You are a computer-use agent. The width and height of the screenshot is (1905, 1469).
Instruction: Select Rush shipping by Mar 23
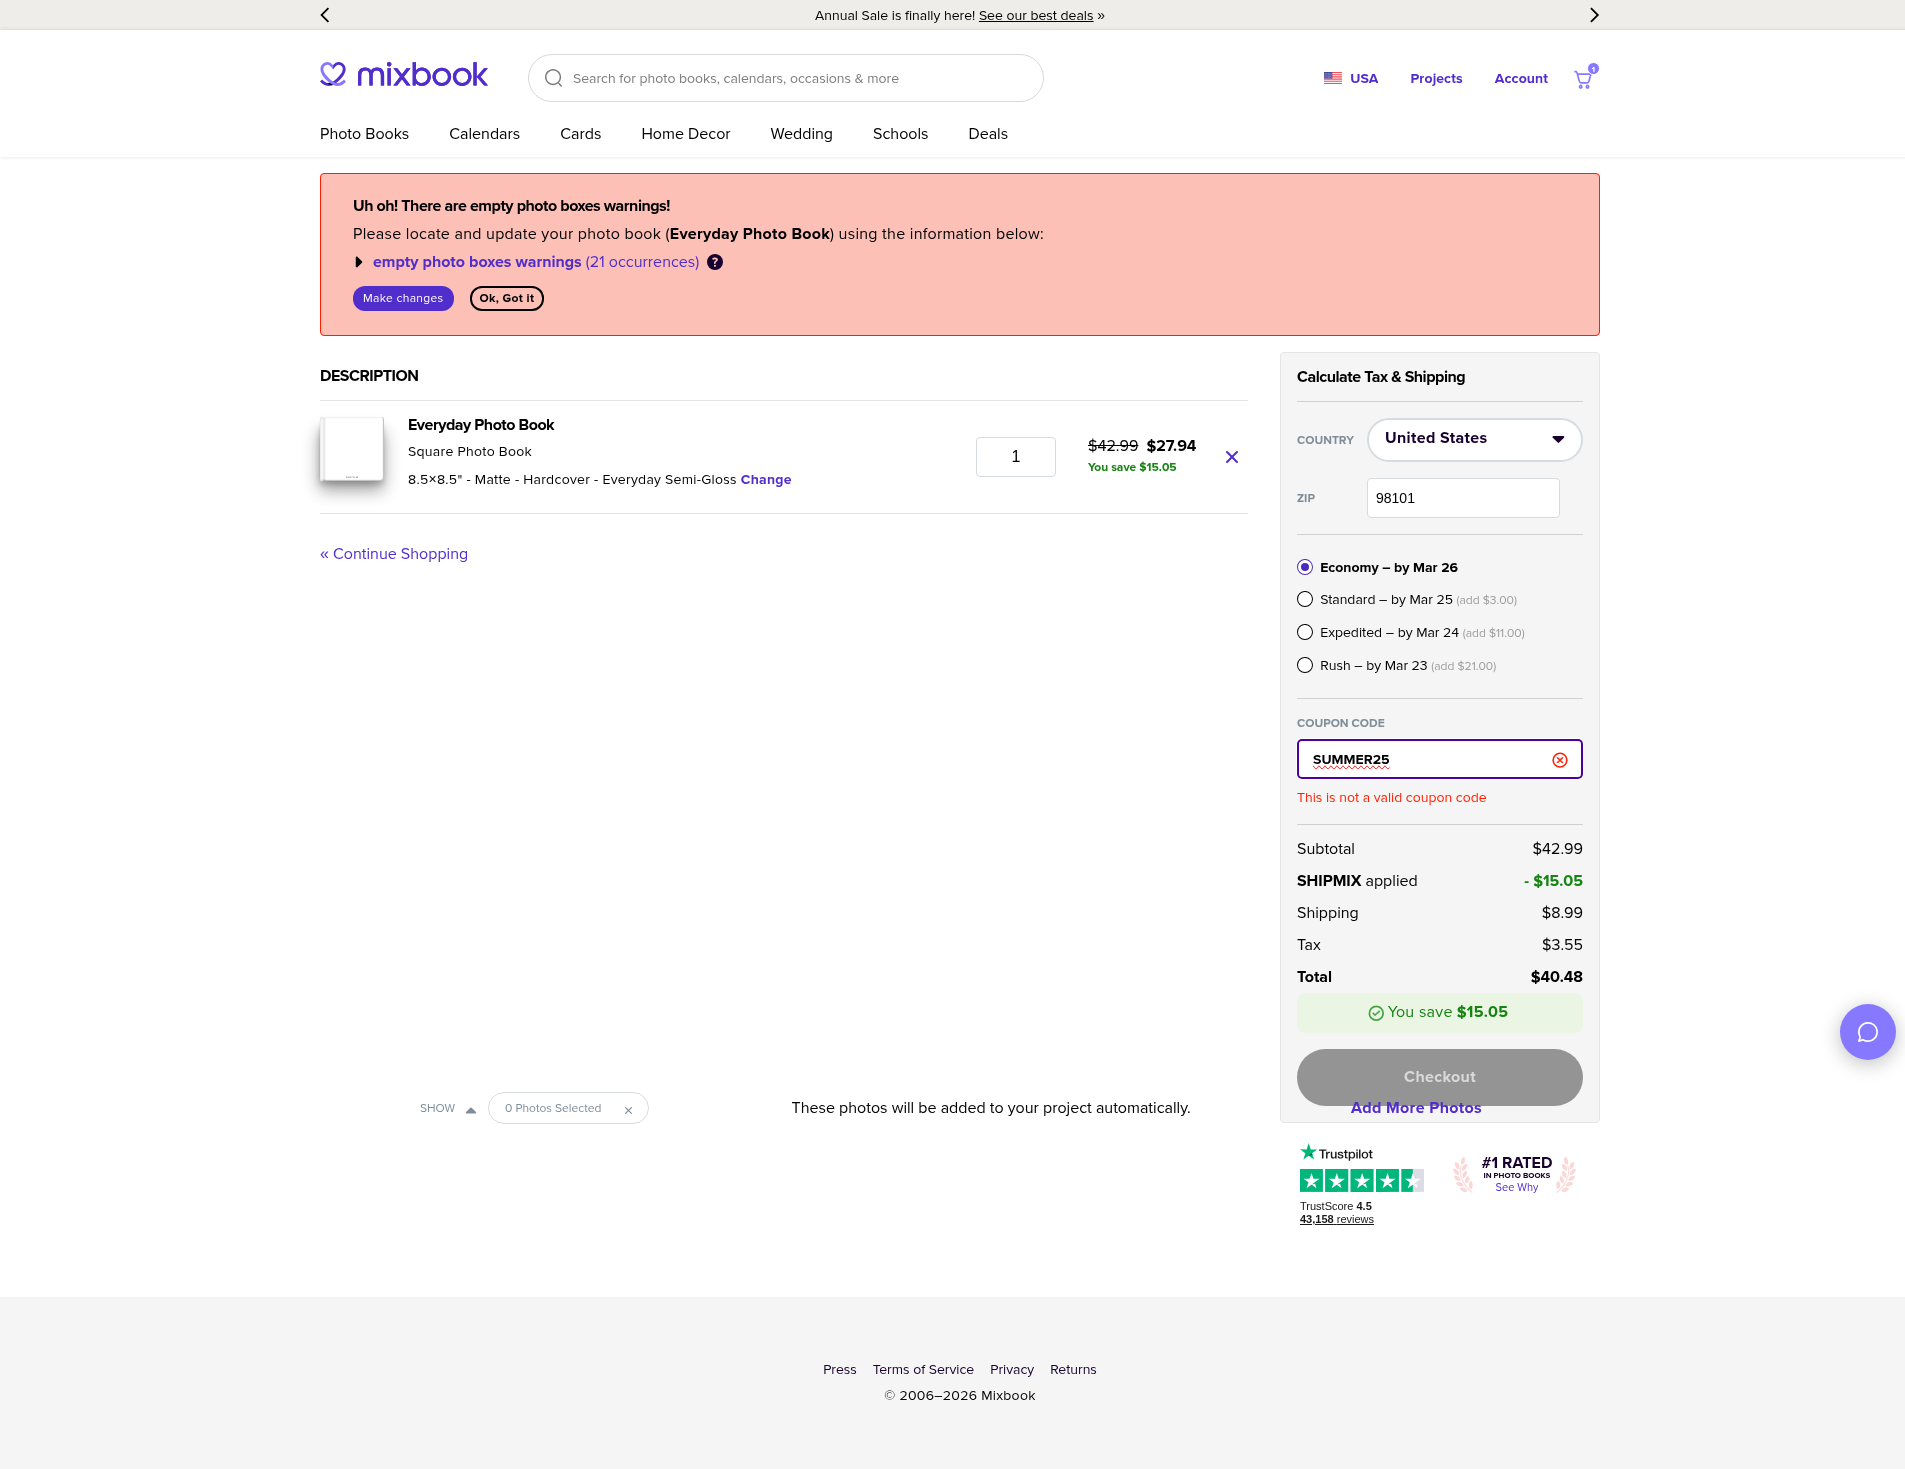pyautogui.click(x=1305, y=666)
